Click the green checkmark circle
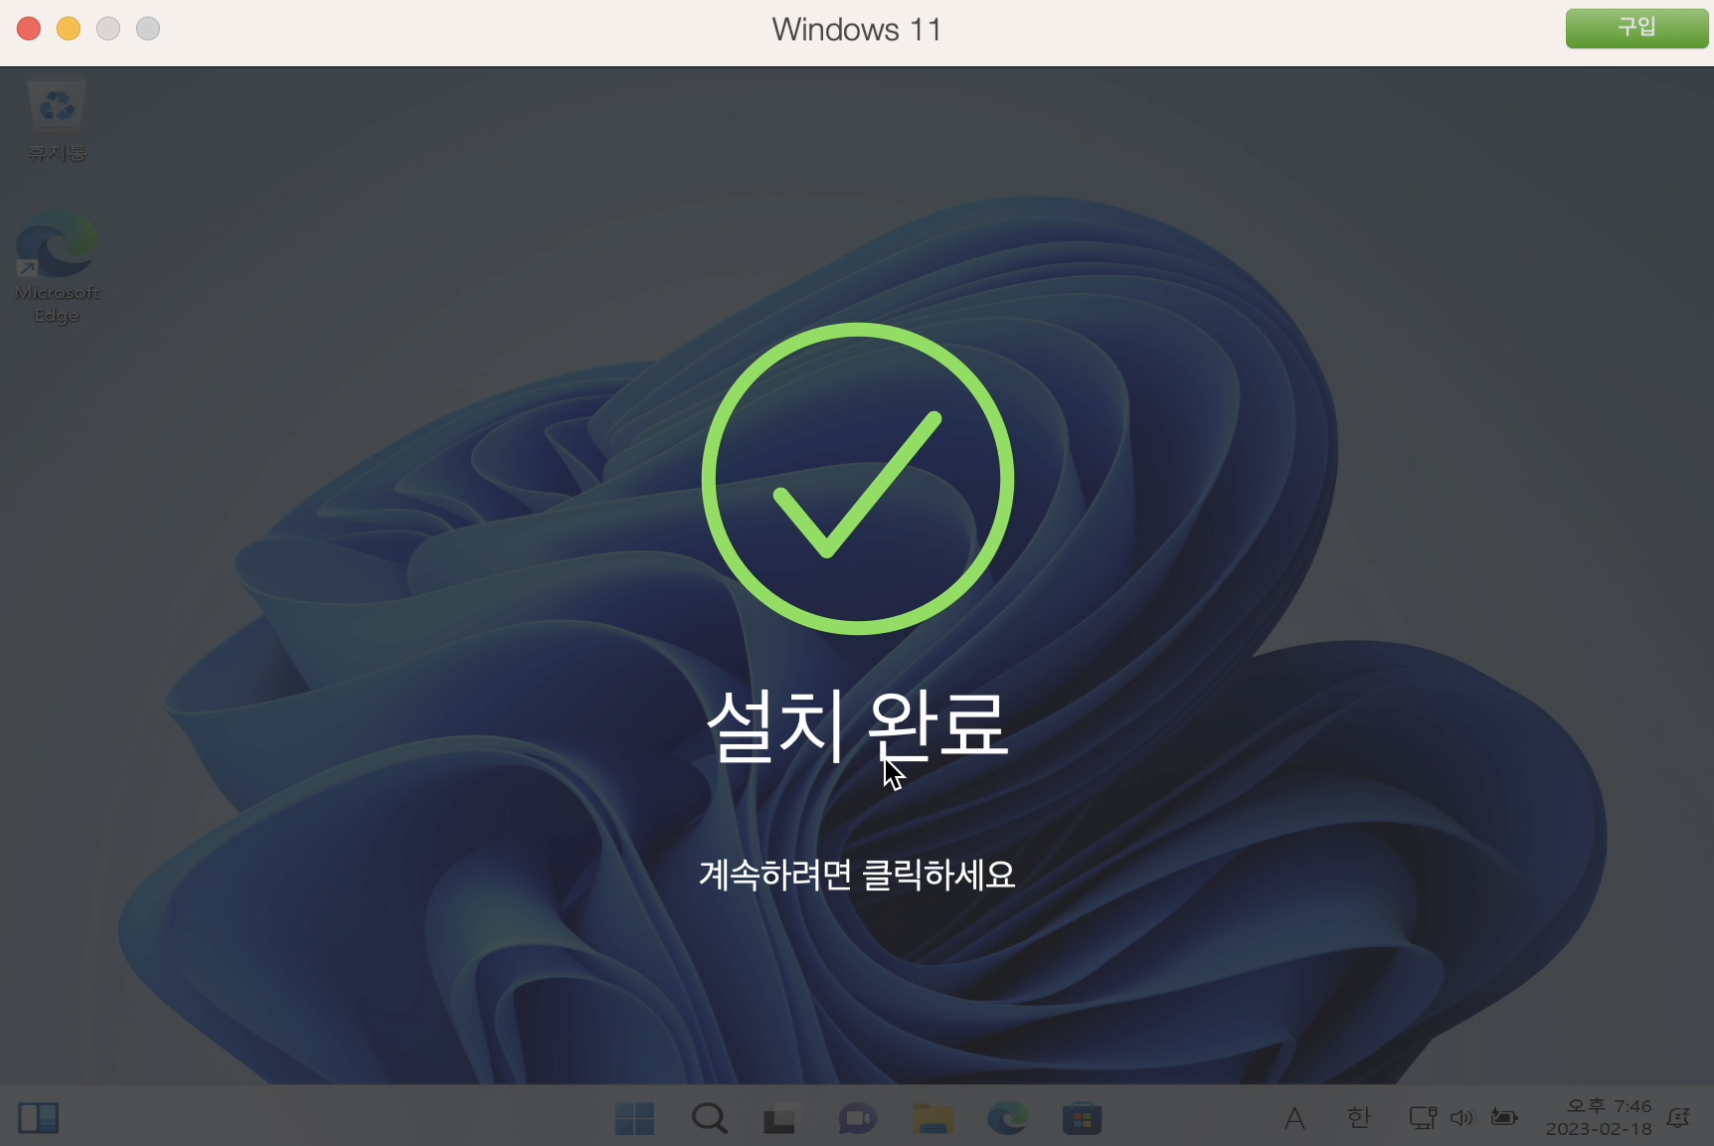The width and height of the screenshot is (1714, 1146). tap(857, 478)
